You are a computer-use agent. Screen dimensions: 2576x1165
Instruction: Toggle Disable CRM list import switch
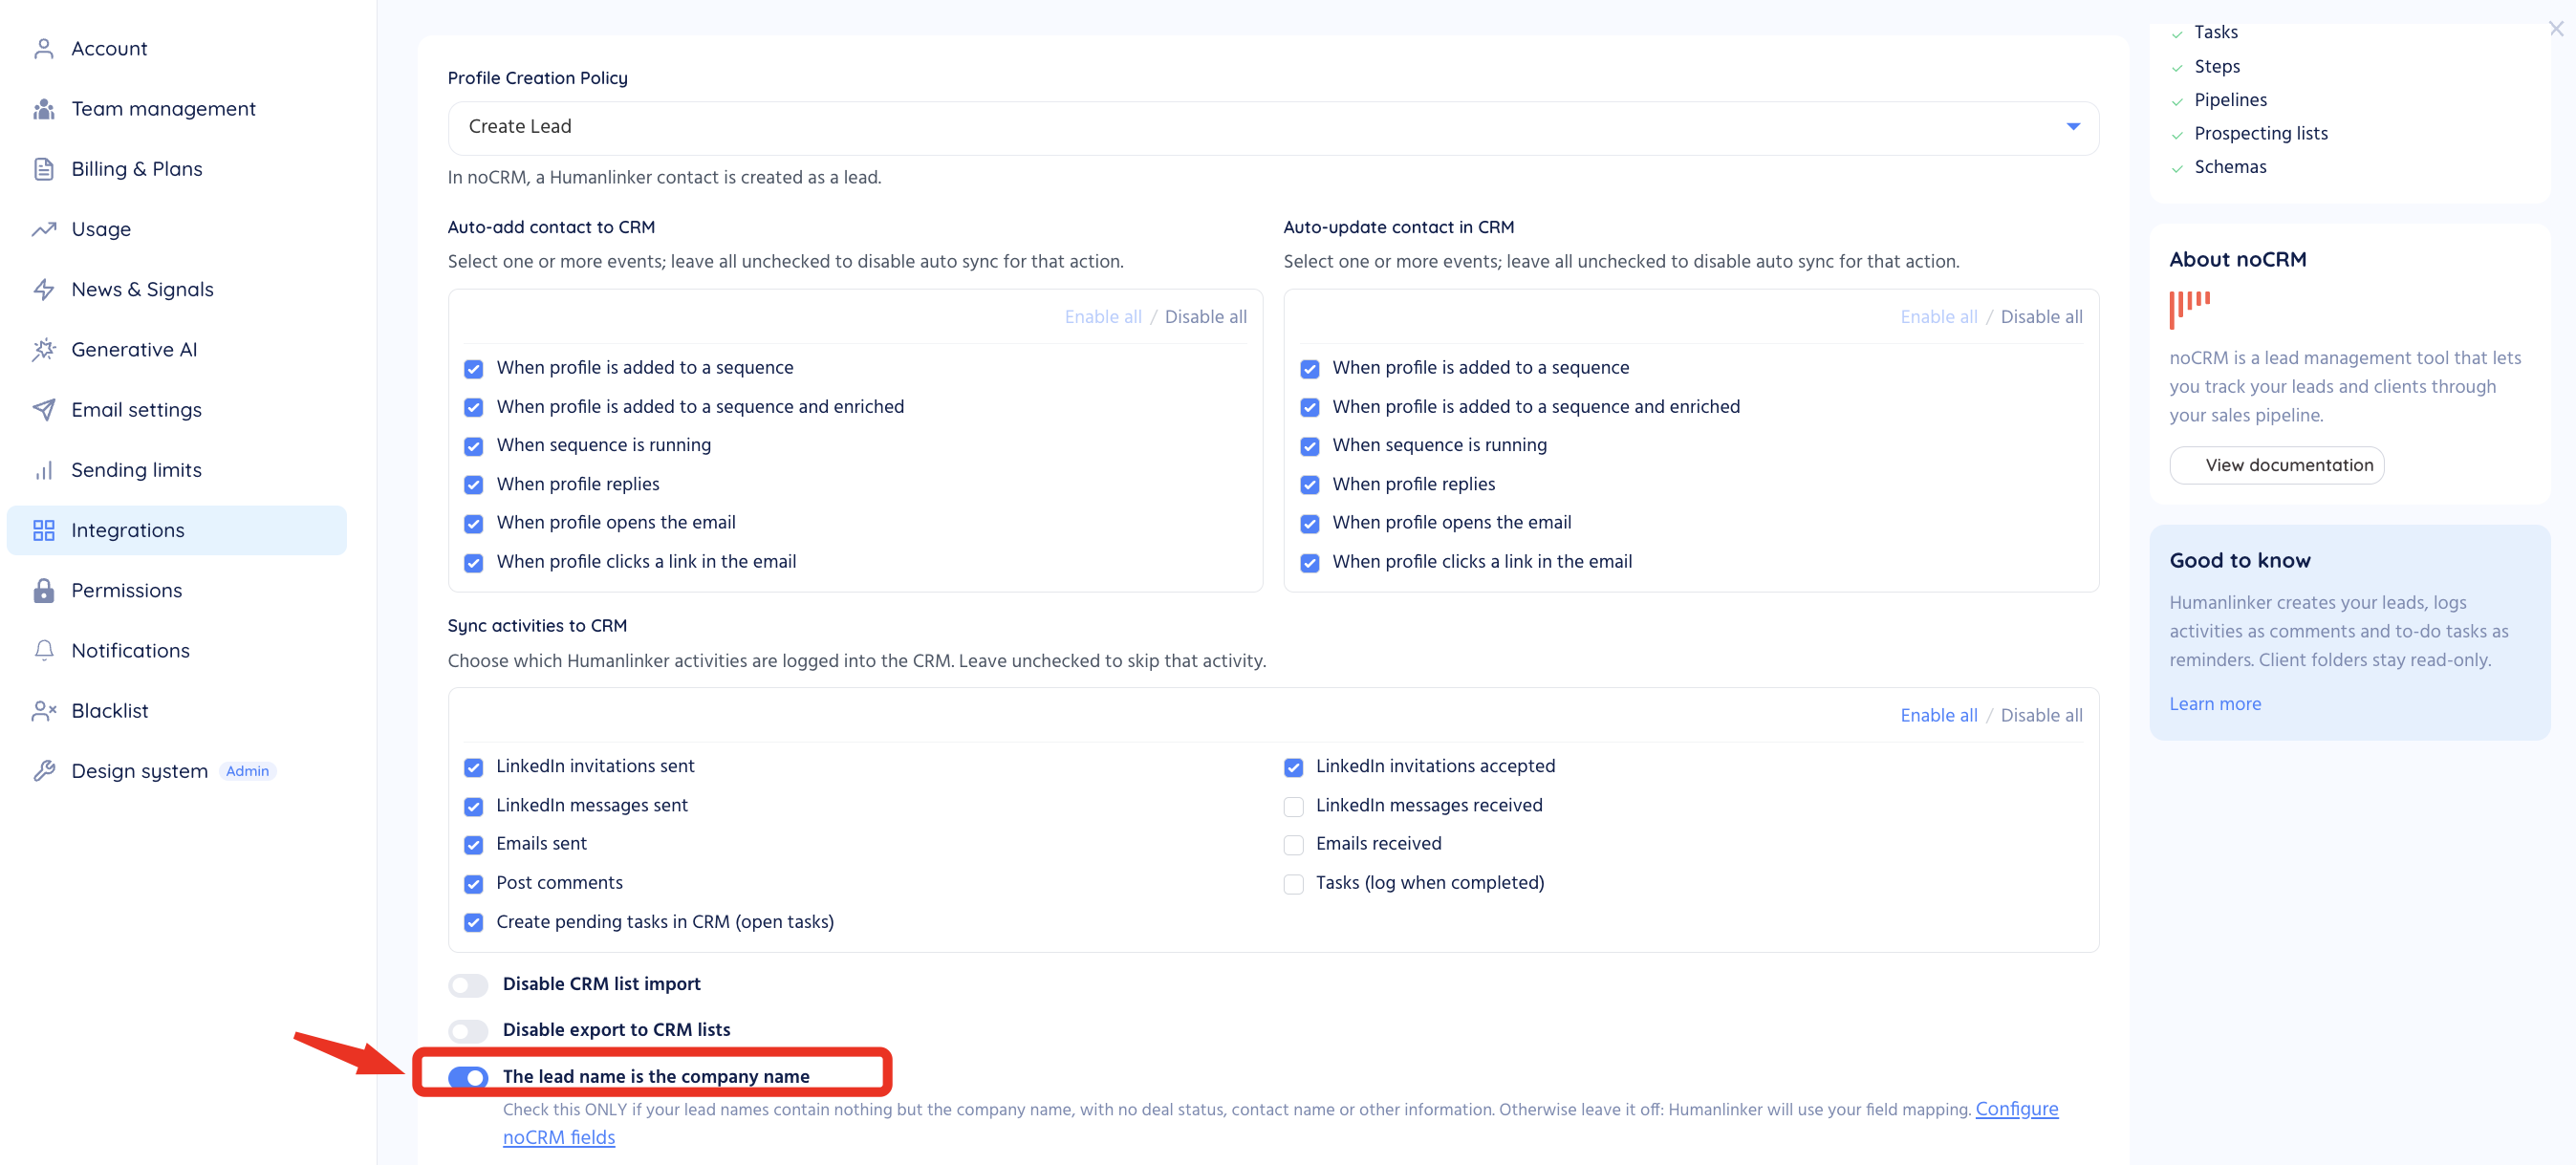coord(467,985)
